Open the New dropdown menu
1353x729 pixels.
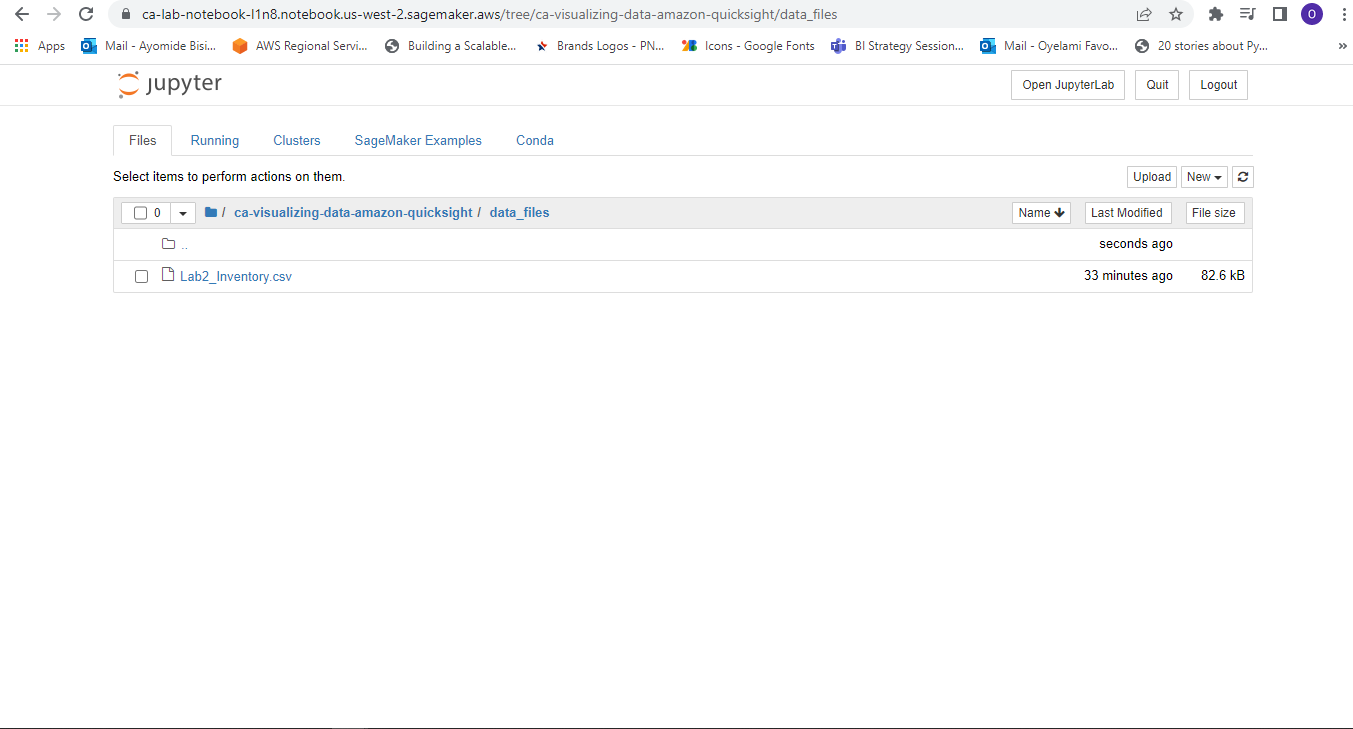click(1203, 176)
